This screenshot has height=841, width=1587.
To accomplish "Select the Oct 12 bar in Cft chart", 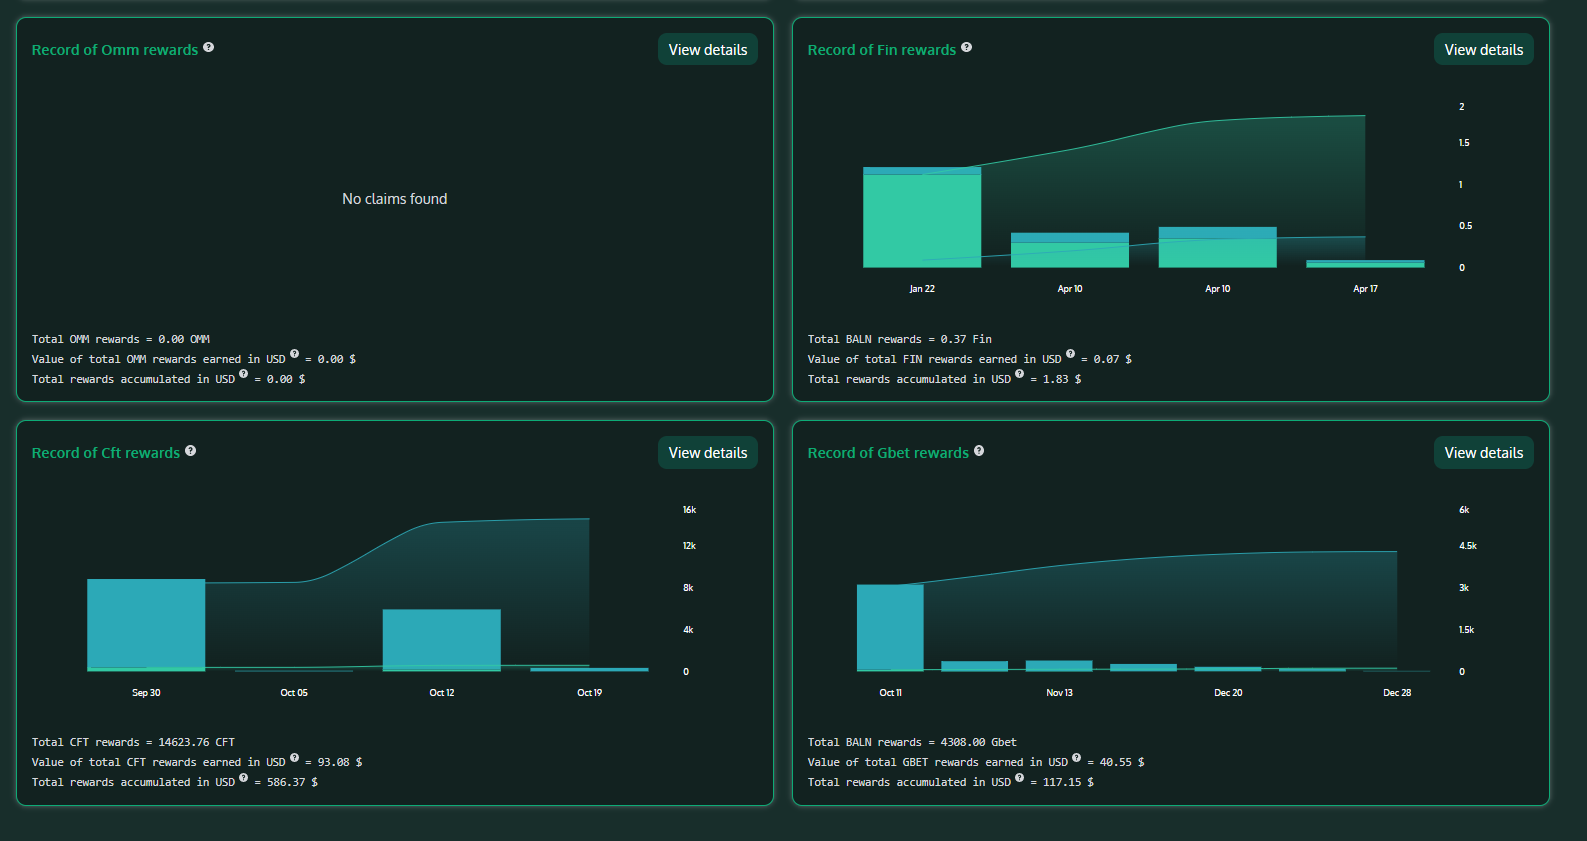I will (x=441, y=640).
